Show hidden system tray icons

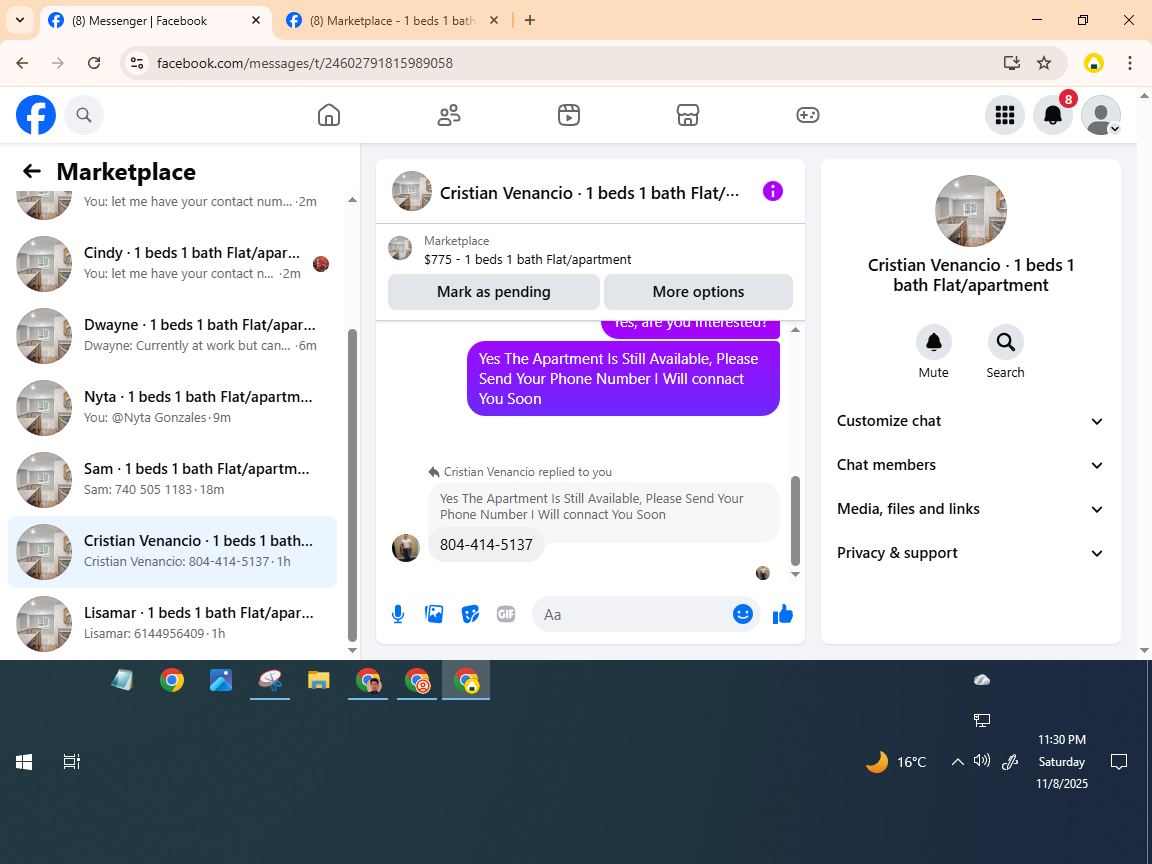click(957, 762)
